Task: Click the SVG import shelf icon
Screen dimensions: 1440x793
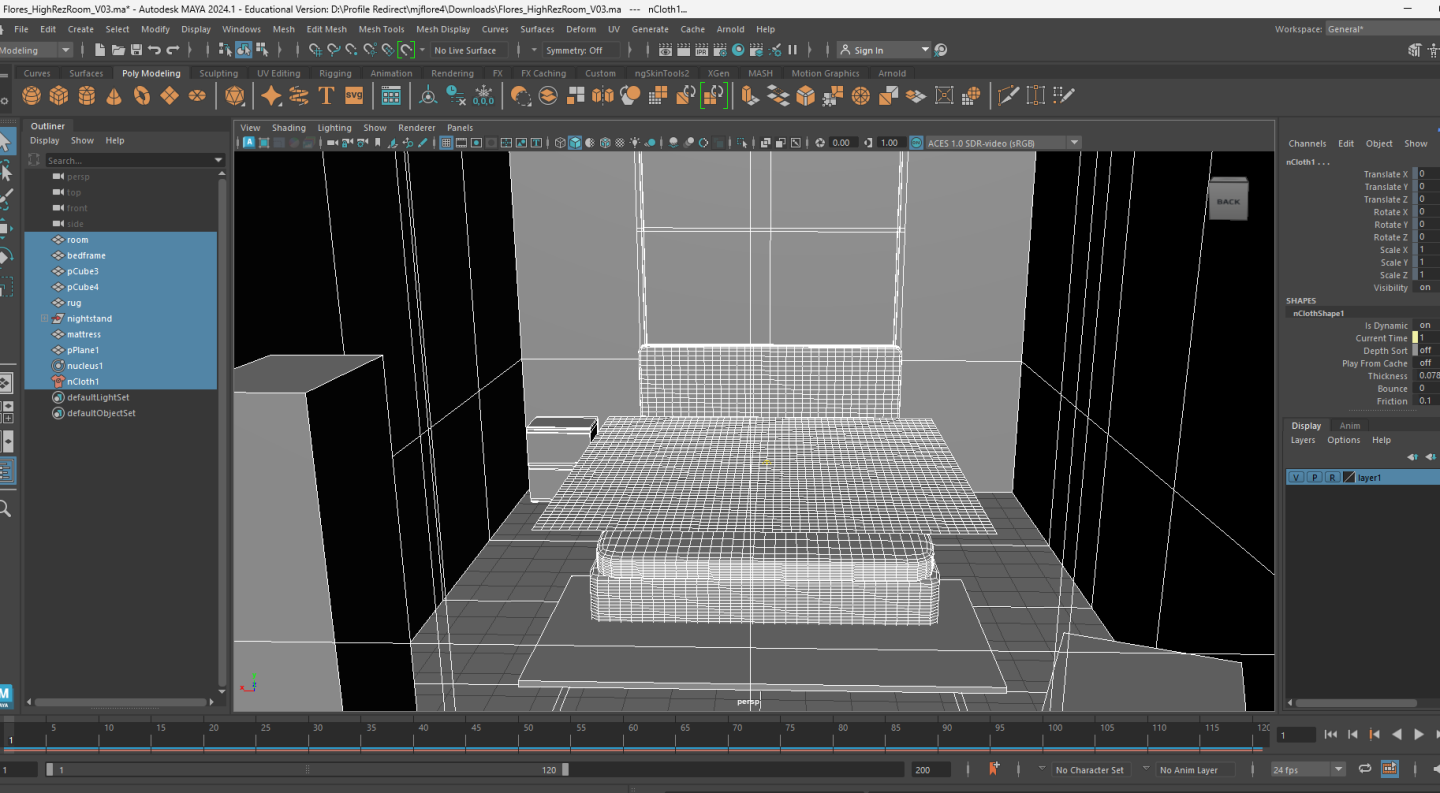Action: (354, 96)
